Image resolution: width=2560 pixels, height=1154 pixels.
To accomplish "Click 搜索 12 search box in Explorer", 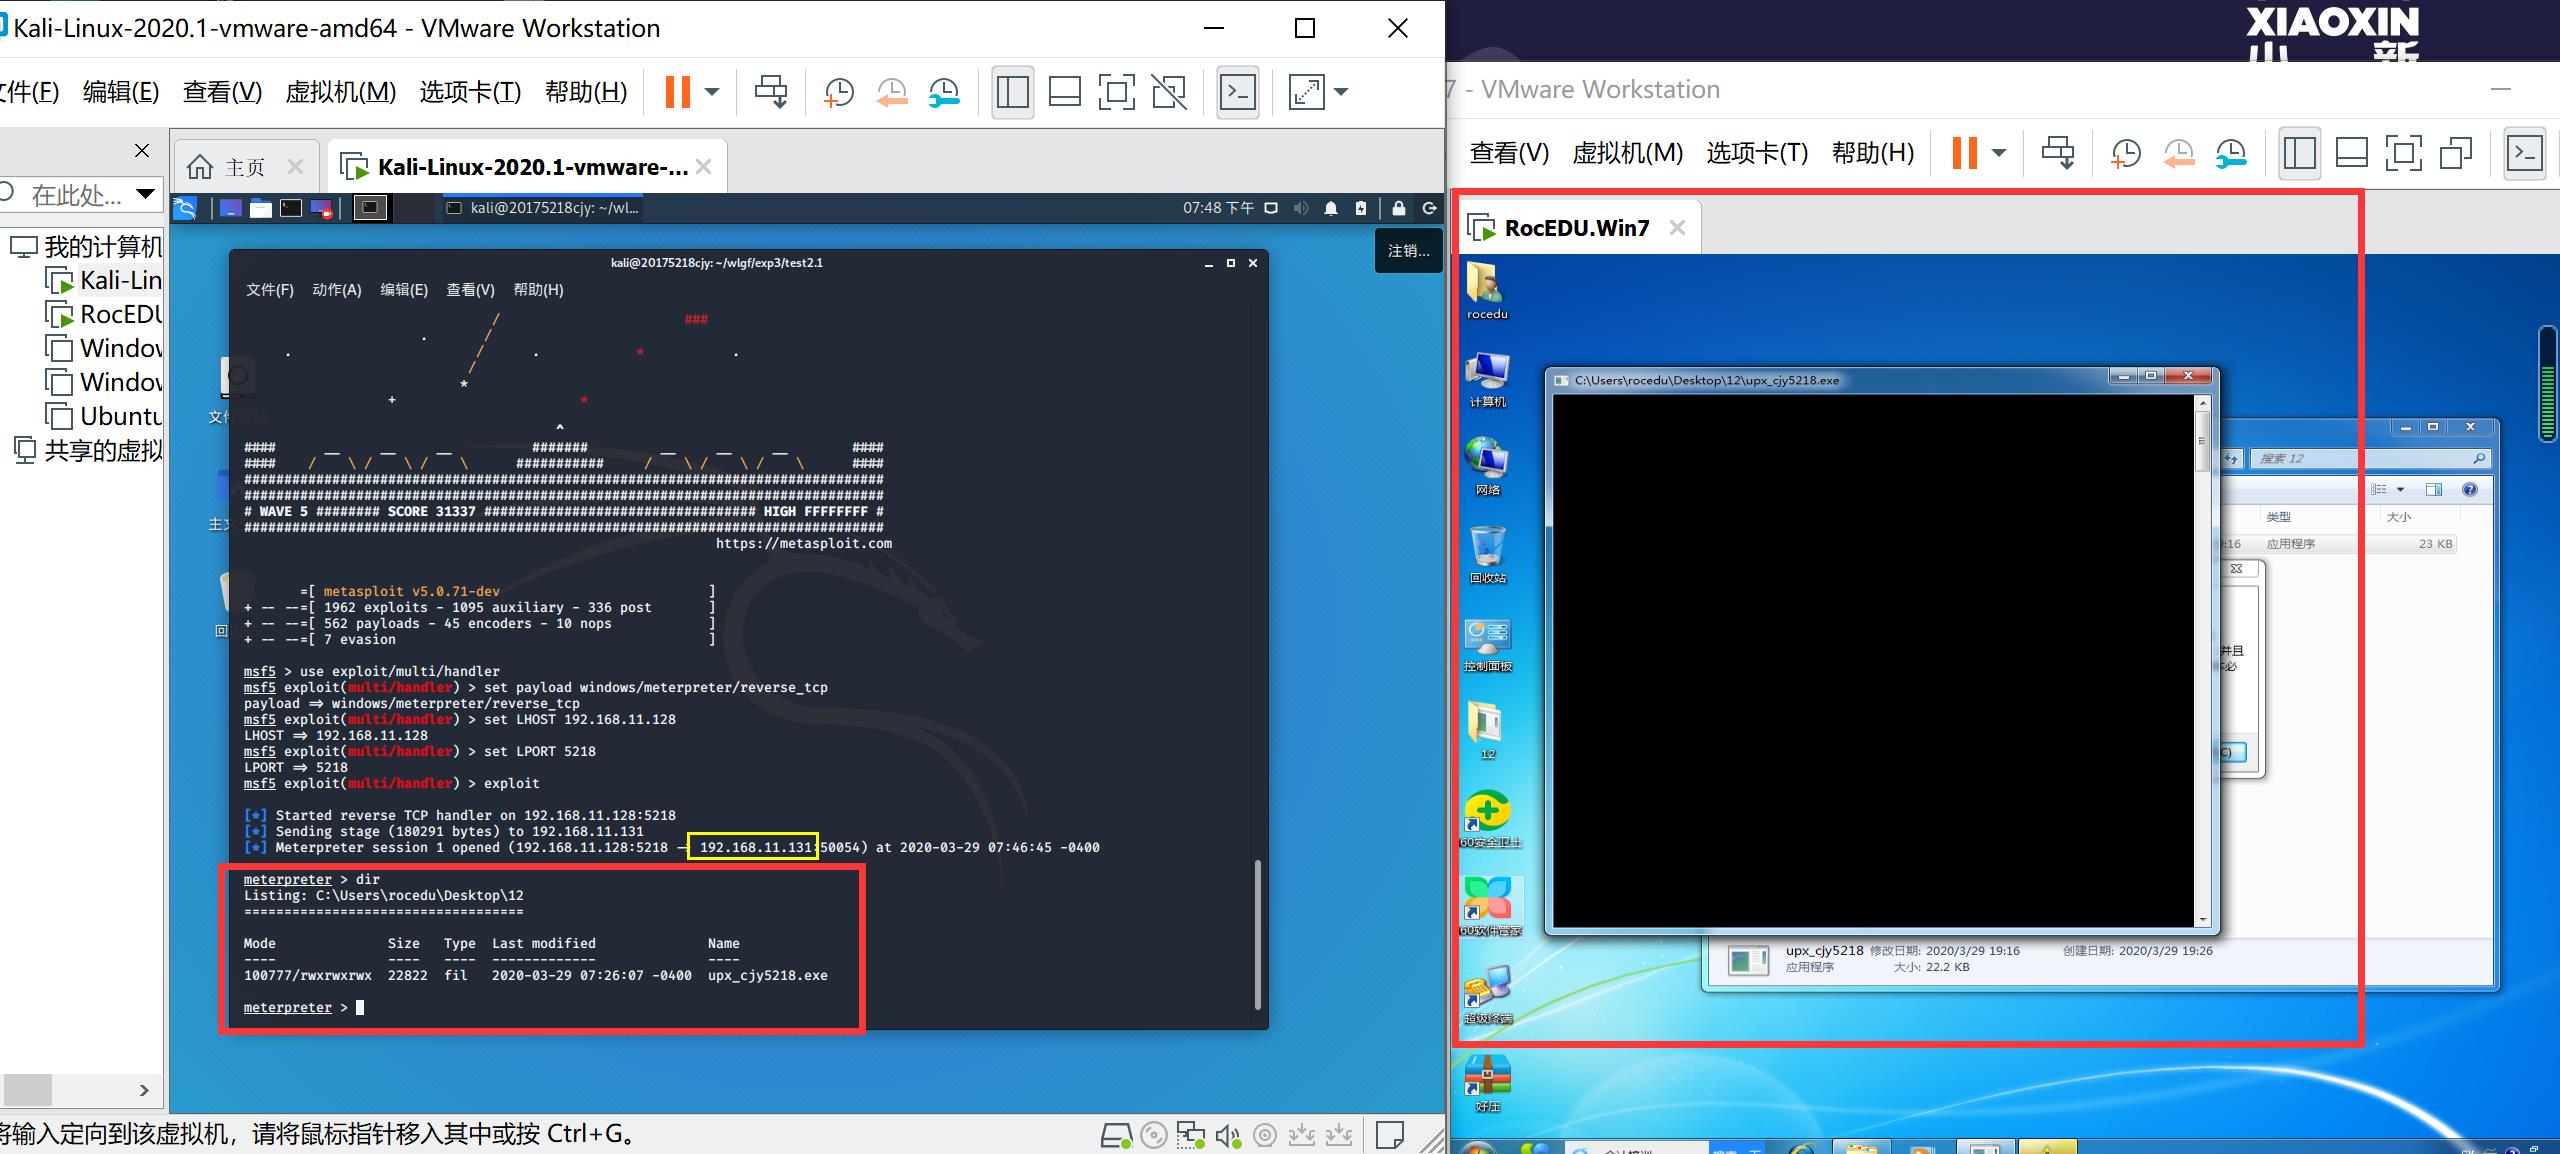I will tap(2369, 458).
